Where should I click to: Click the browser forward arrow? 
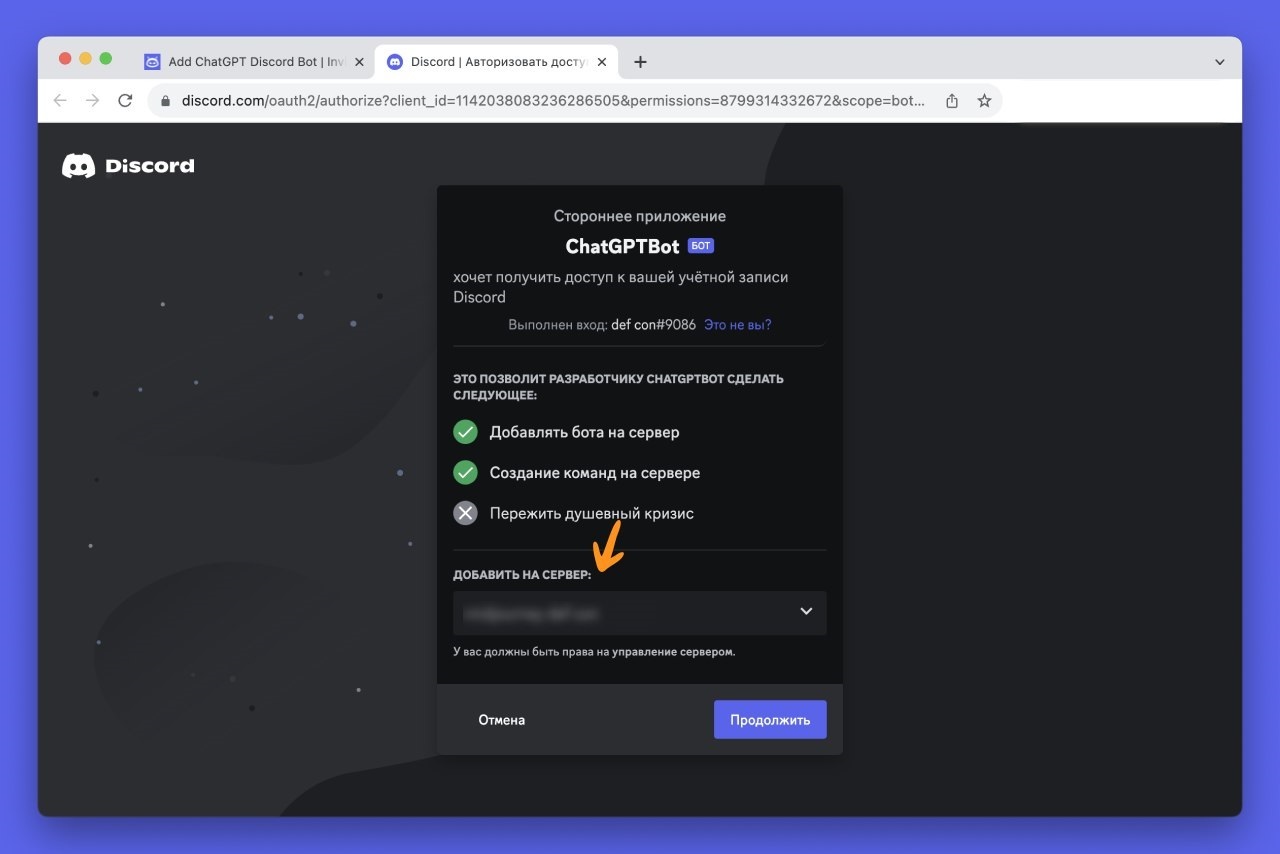click(x=92, y=101)
